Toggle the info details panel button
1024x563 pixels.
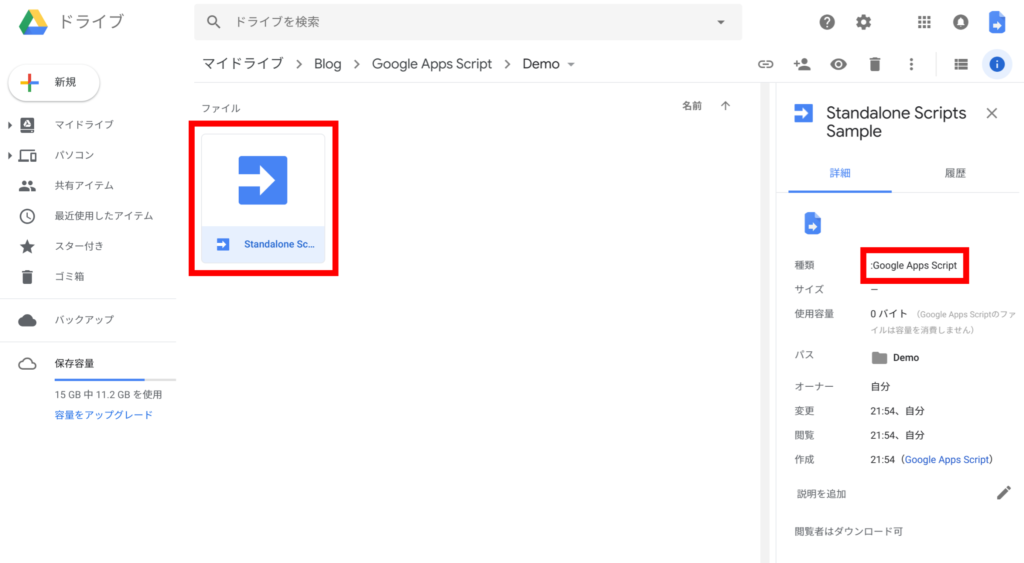pyautogui.click(x=996, y=64)
